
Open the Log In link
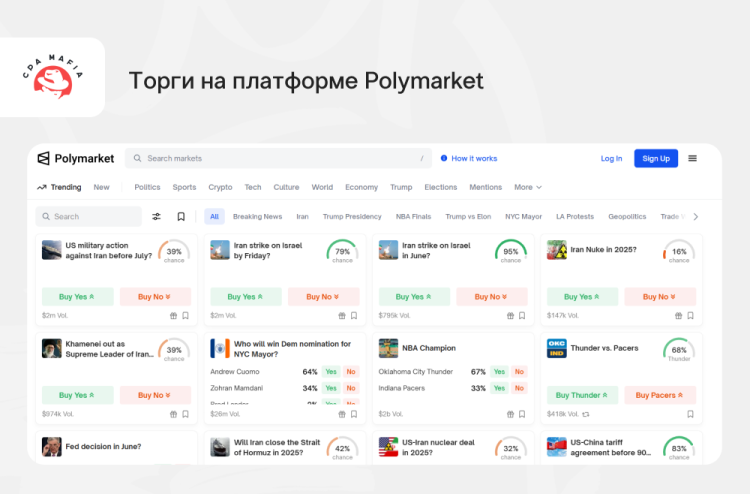coord(611,158)
